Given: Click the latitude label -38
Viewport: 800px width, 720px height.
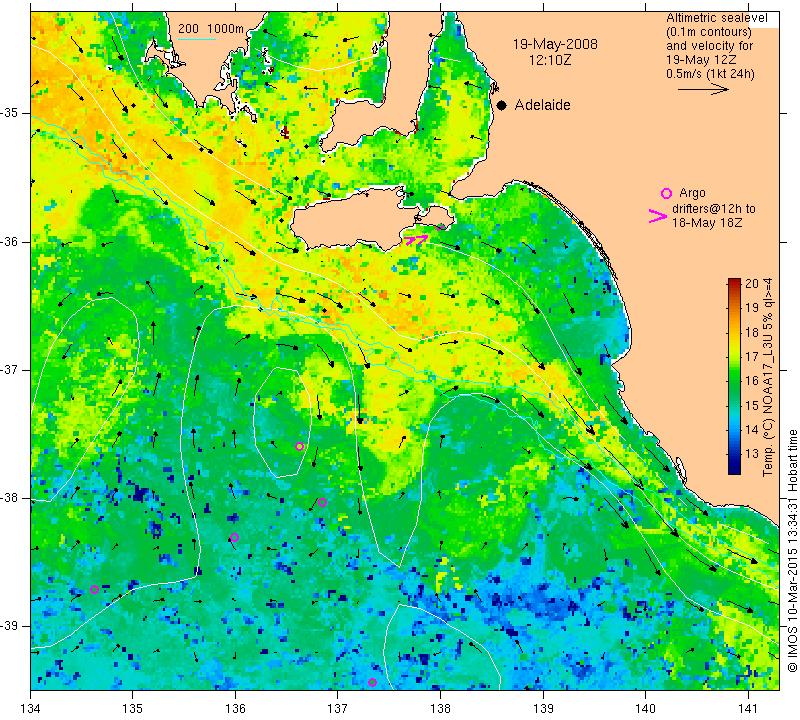Looking at the screenshot, I should pos(10,498).
